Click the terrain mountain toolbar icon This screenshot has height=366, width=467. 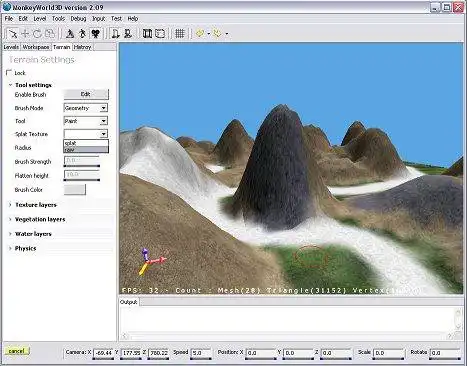(x=70, y=33)
